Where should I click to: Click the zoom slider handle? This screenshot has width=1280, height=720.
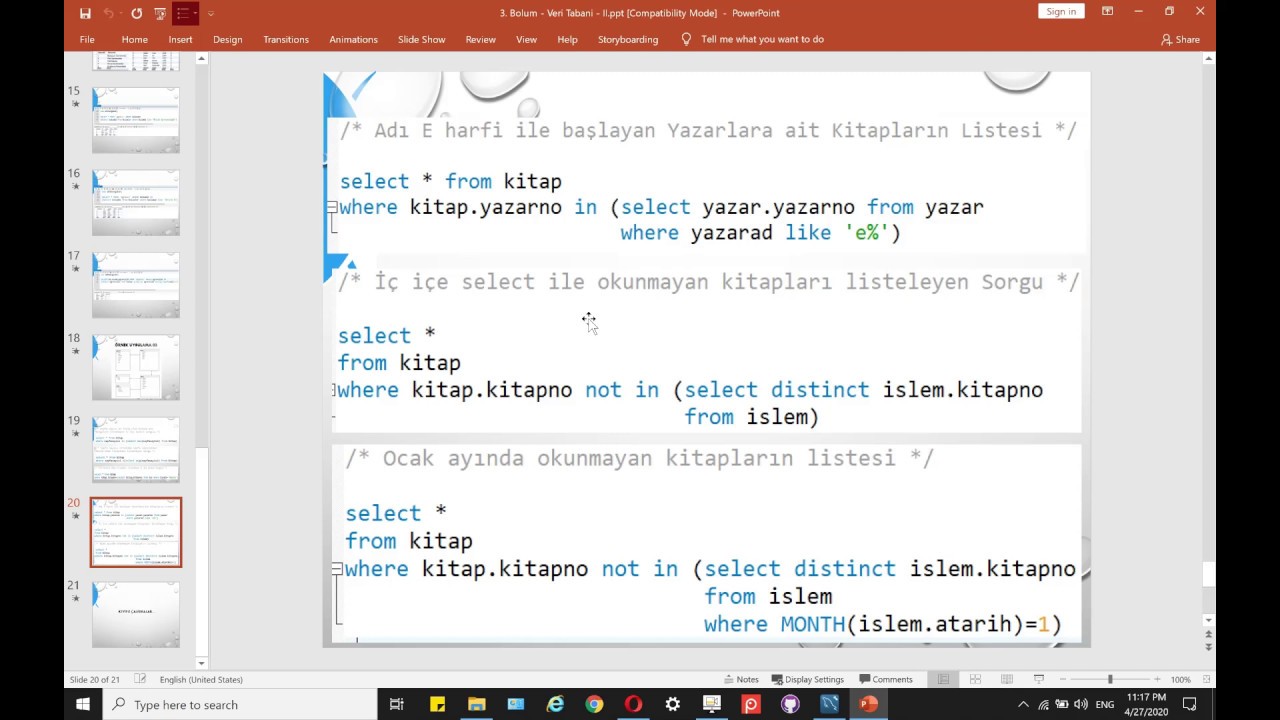coord(1109,680)
